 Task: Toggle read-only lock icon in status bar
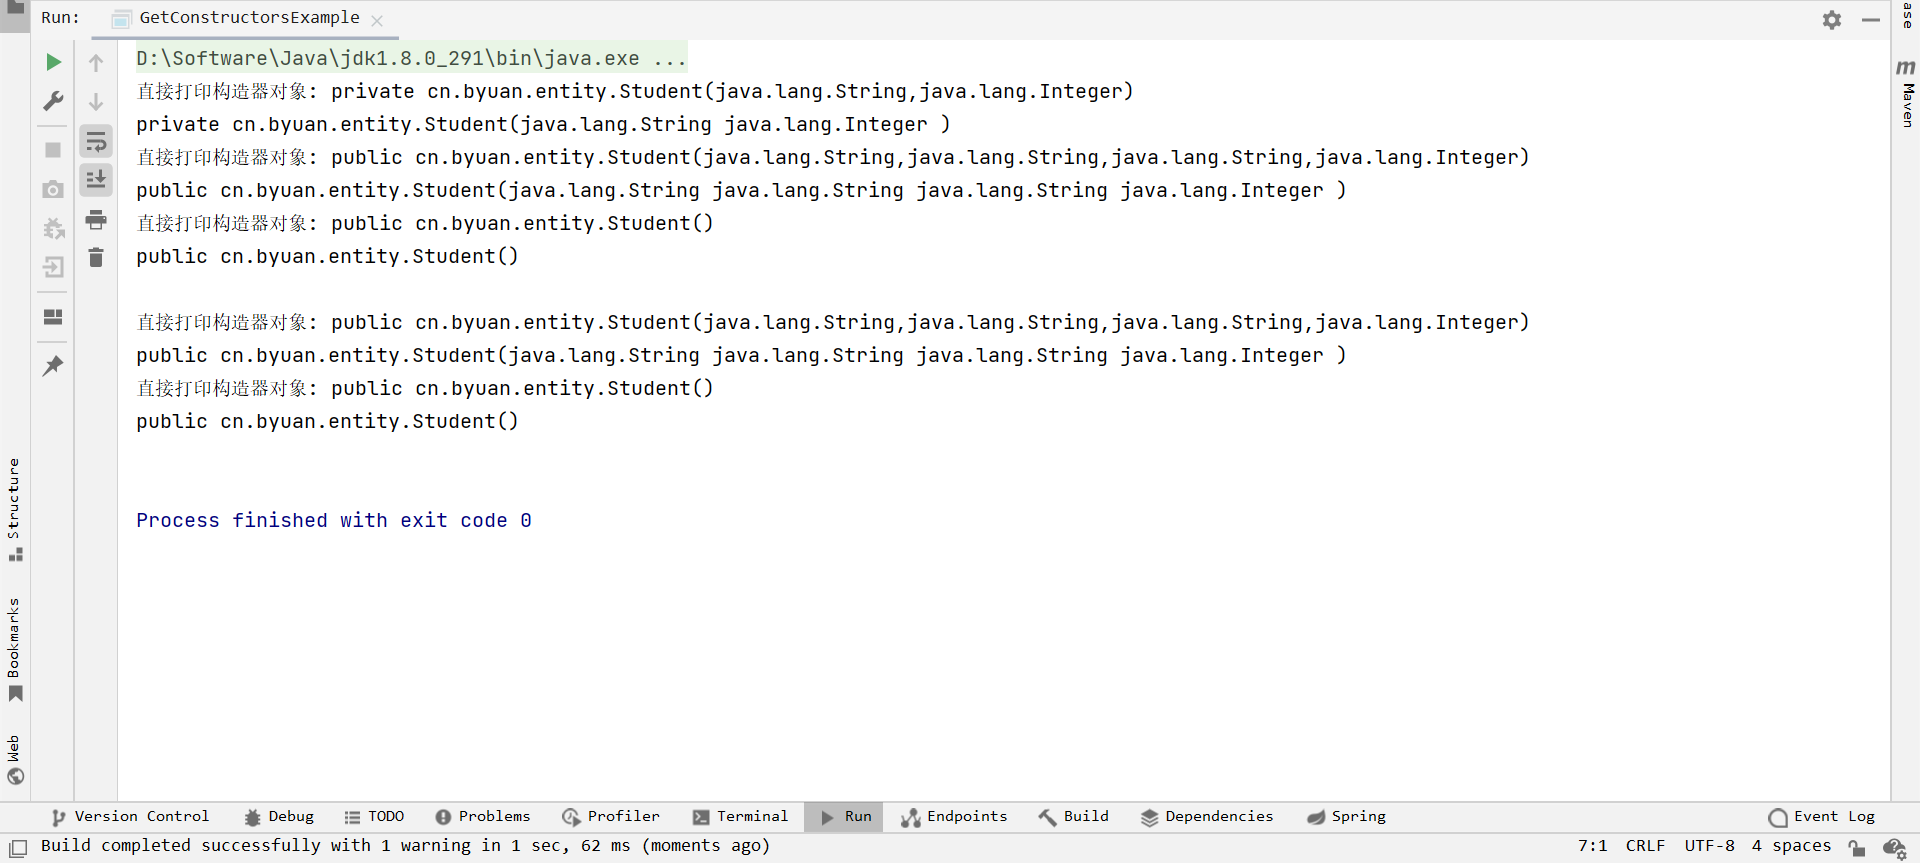pyautogui.click(x=1857, y=848)
